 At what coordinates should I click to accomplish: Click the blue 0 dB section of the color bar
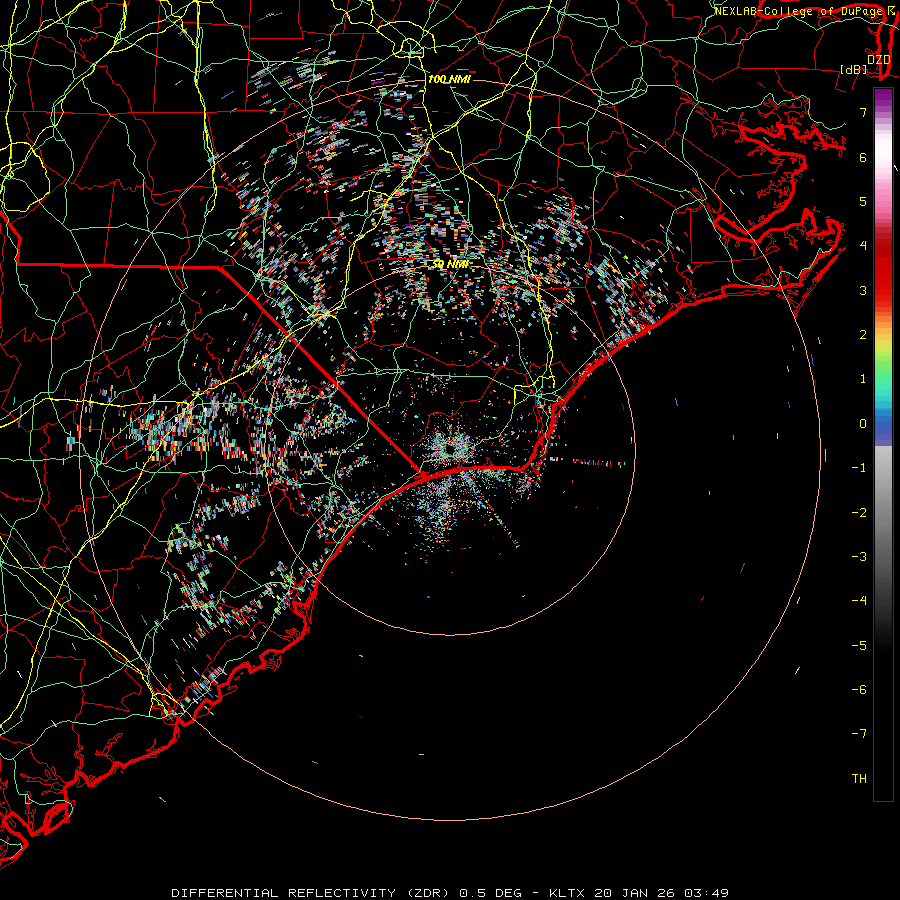883,426
